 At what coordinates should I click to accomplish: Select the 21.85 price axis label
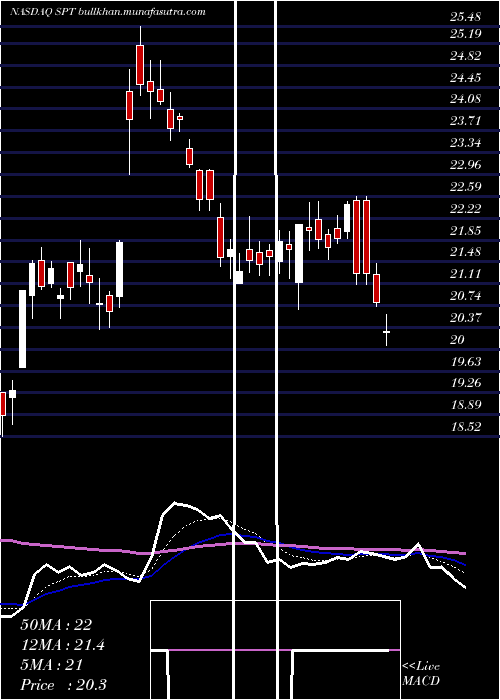(x=466, y=230)
